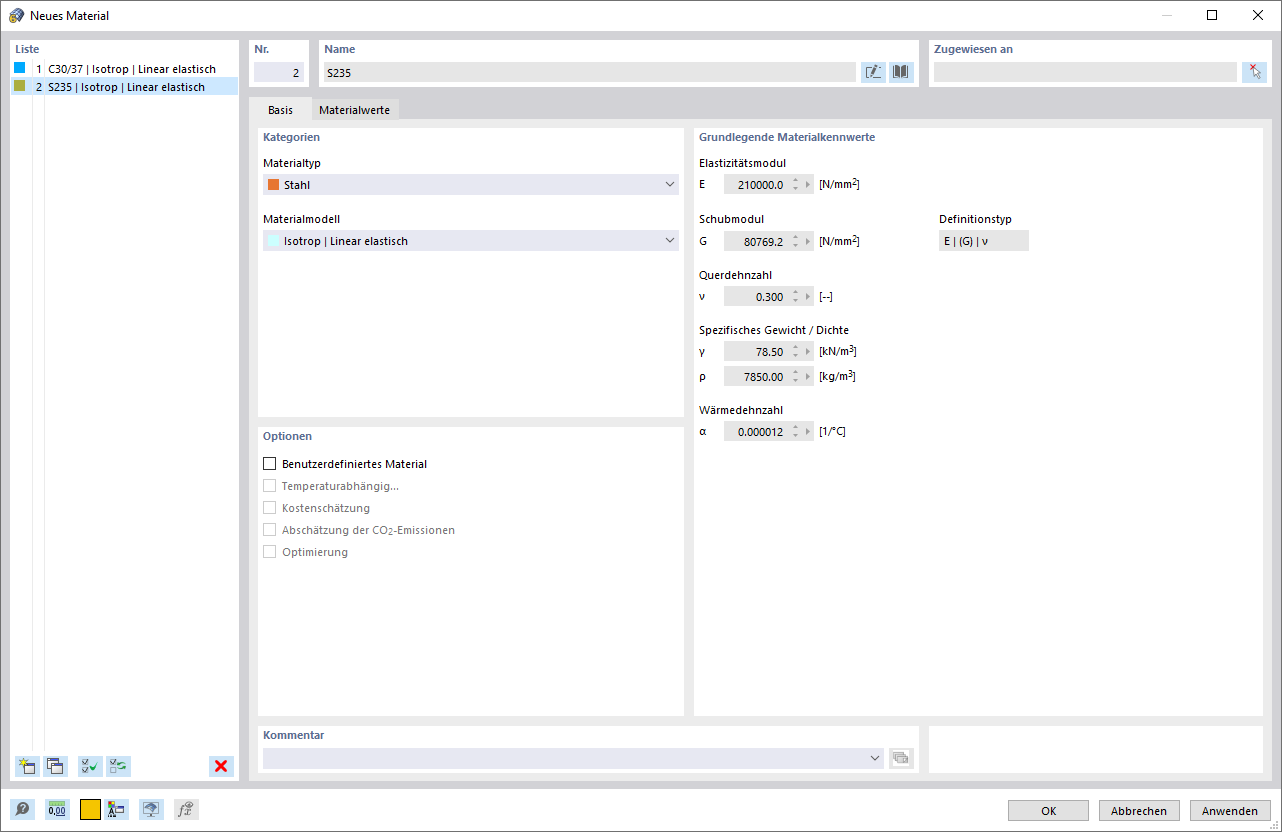Image resolution: width=1282 pixels, height=832 pixels.
Task: Enable Benutzerdefiniertes Material checkbox
Action: (269, 464)
